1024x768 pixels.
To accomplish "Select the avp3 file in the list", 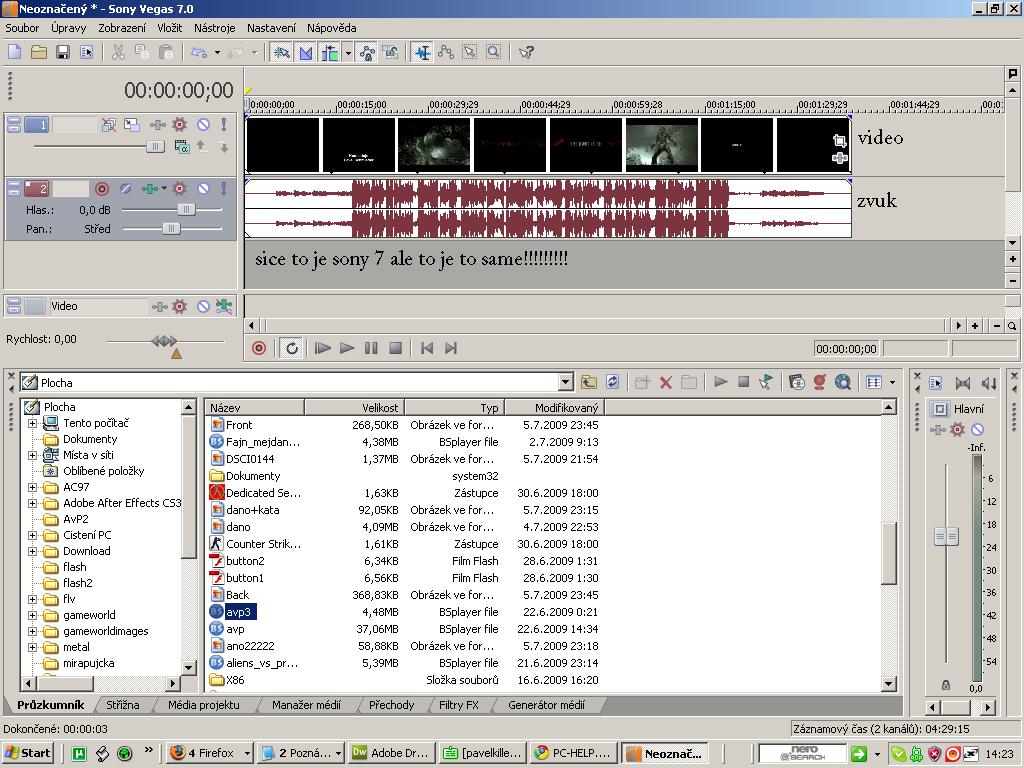I will (240, 612).
